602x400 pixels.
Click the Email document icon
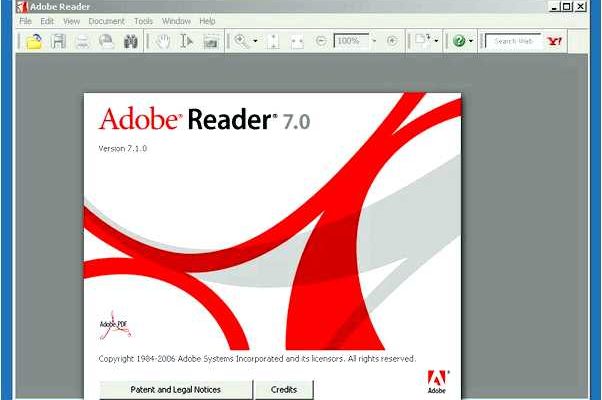[x=106, y=41]
